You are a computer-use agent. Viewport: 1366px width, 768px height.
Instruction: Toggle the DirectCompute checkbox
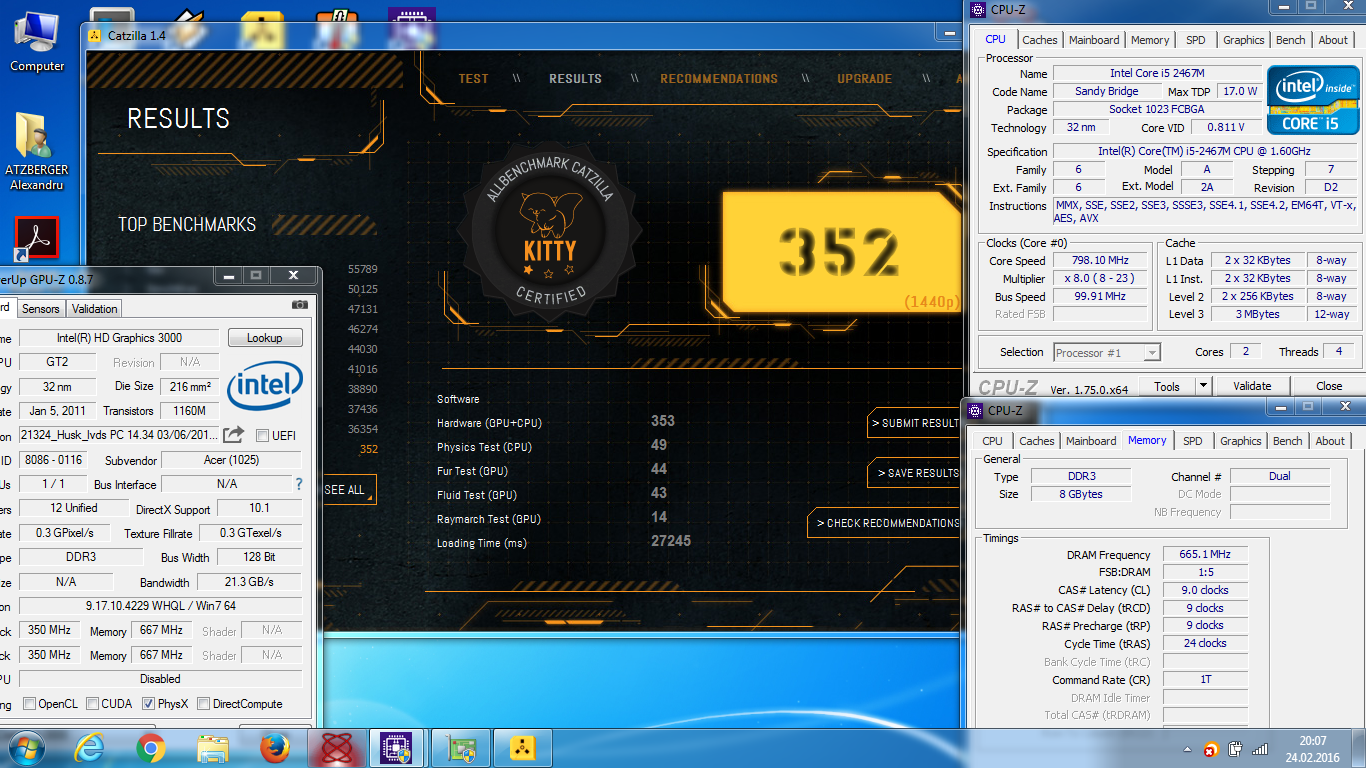coord(203,704)
